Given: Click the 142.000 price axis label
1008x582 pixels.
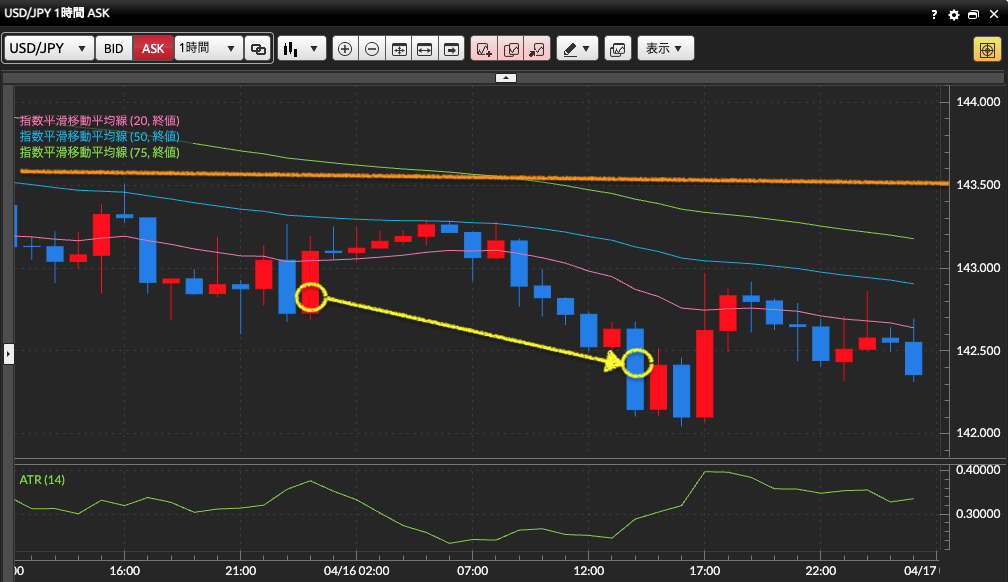Looking at the screenshot, I should click(x=978, y=433).
